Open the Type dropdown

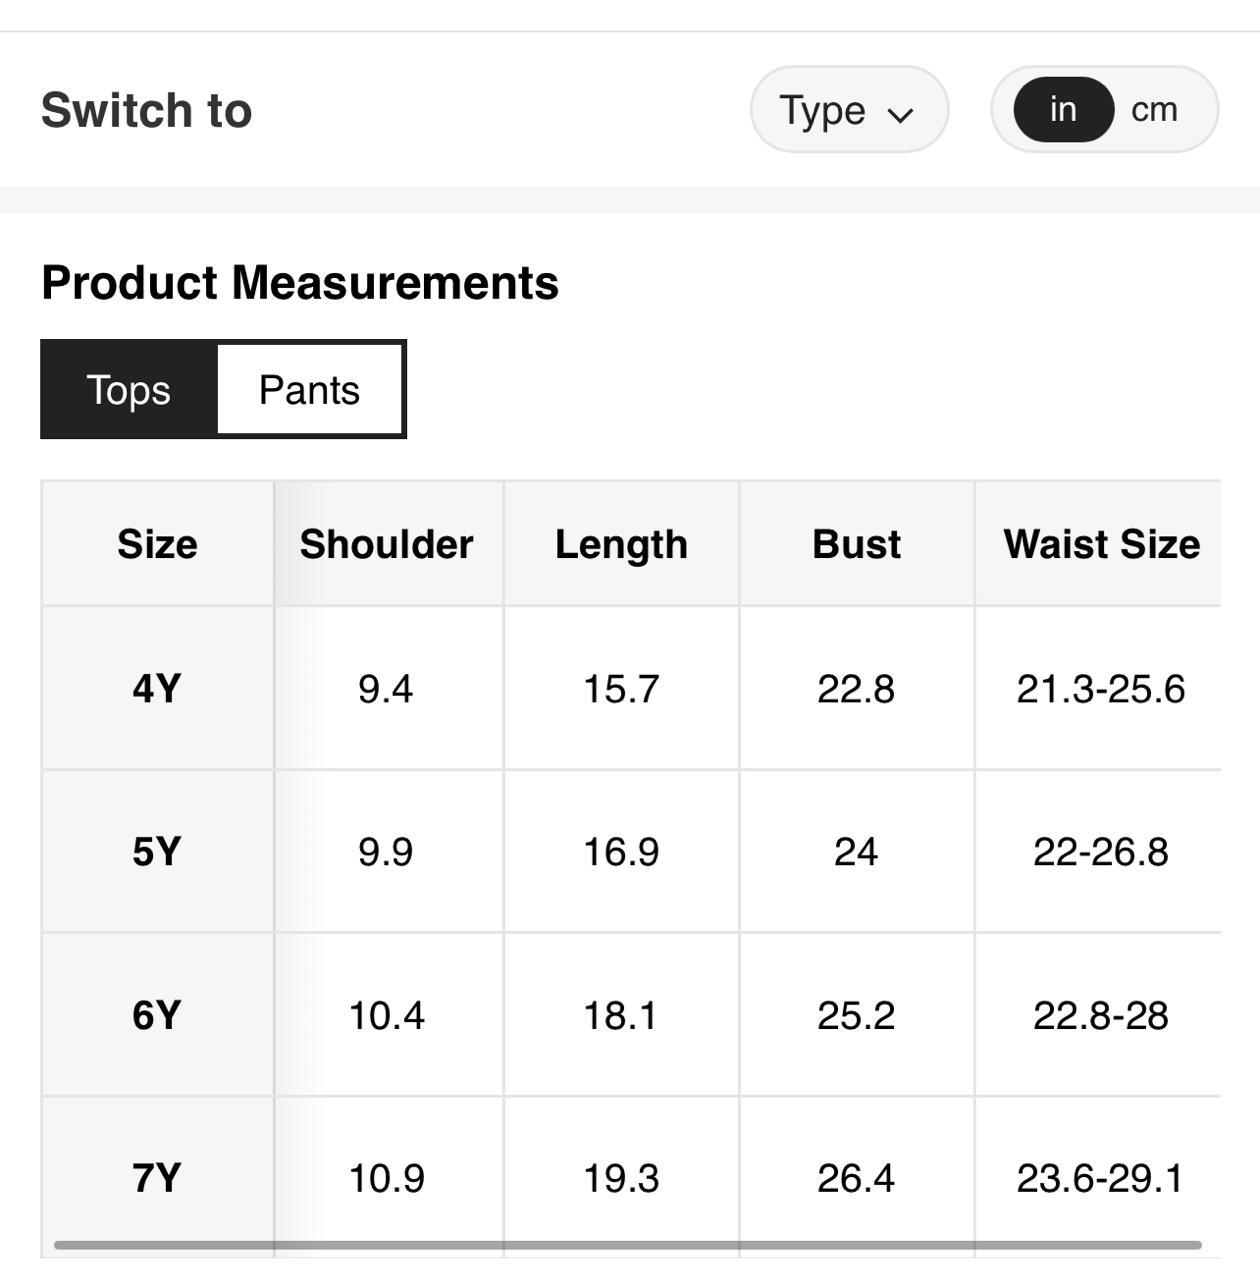pos(847,110)
